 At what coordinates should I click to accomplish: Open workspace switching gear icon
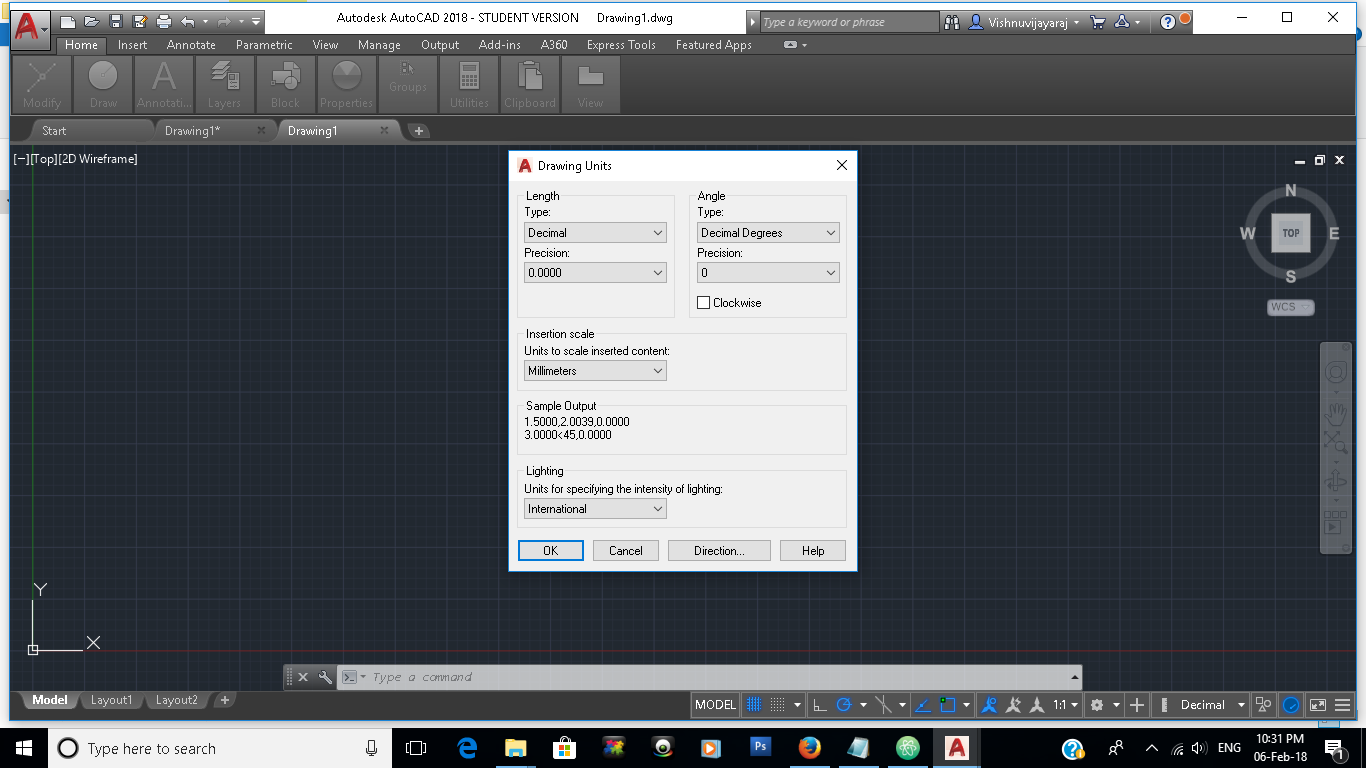[x=1097, y=705]
